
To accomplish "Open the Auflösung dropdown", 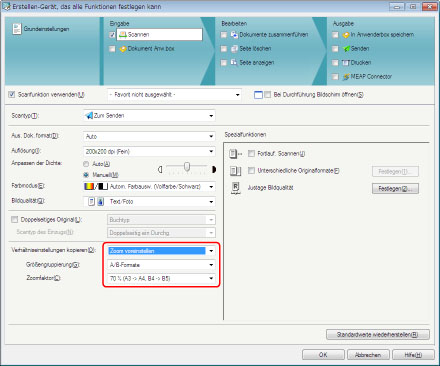I will pyautogui.click(x=149, y=151).
